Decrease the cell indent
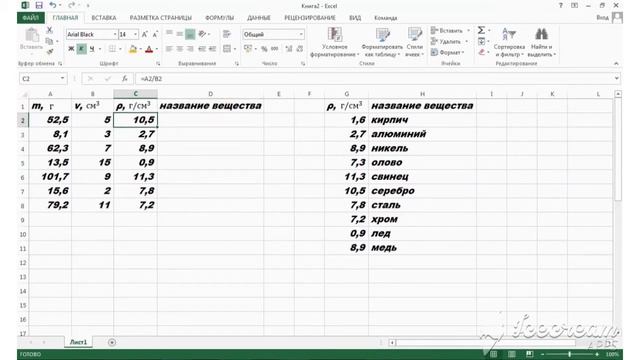The height and width of the screenshot is (360, 640). click(x=202, y=49)
